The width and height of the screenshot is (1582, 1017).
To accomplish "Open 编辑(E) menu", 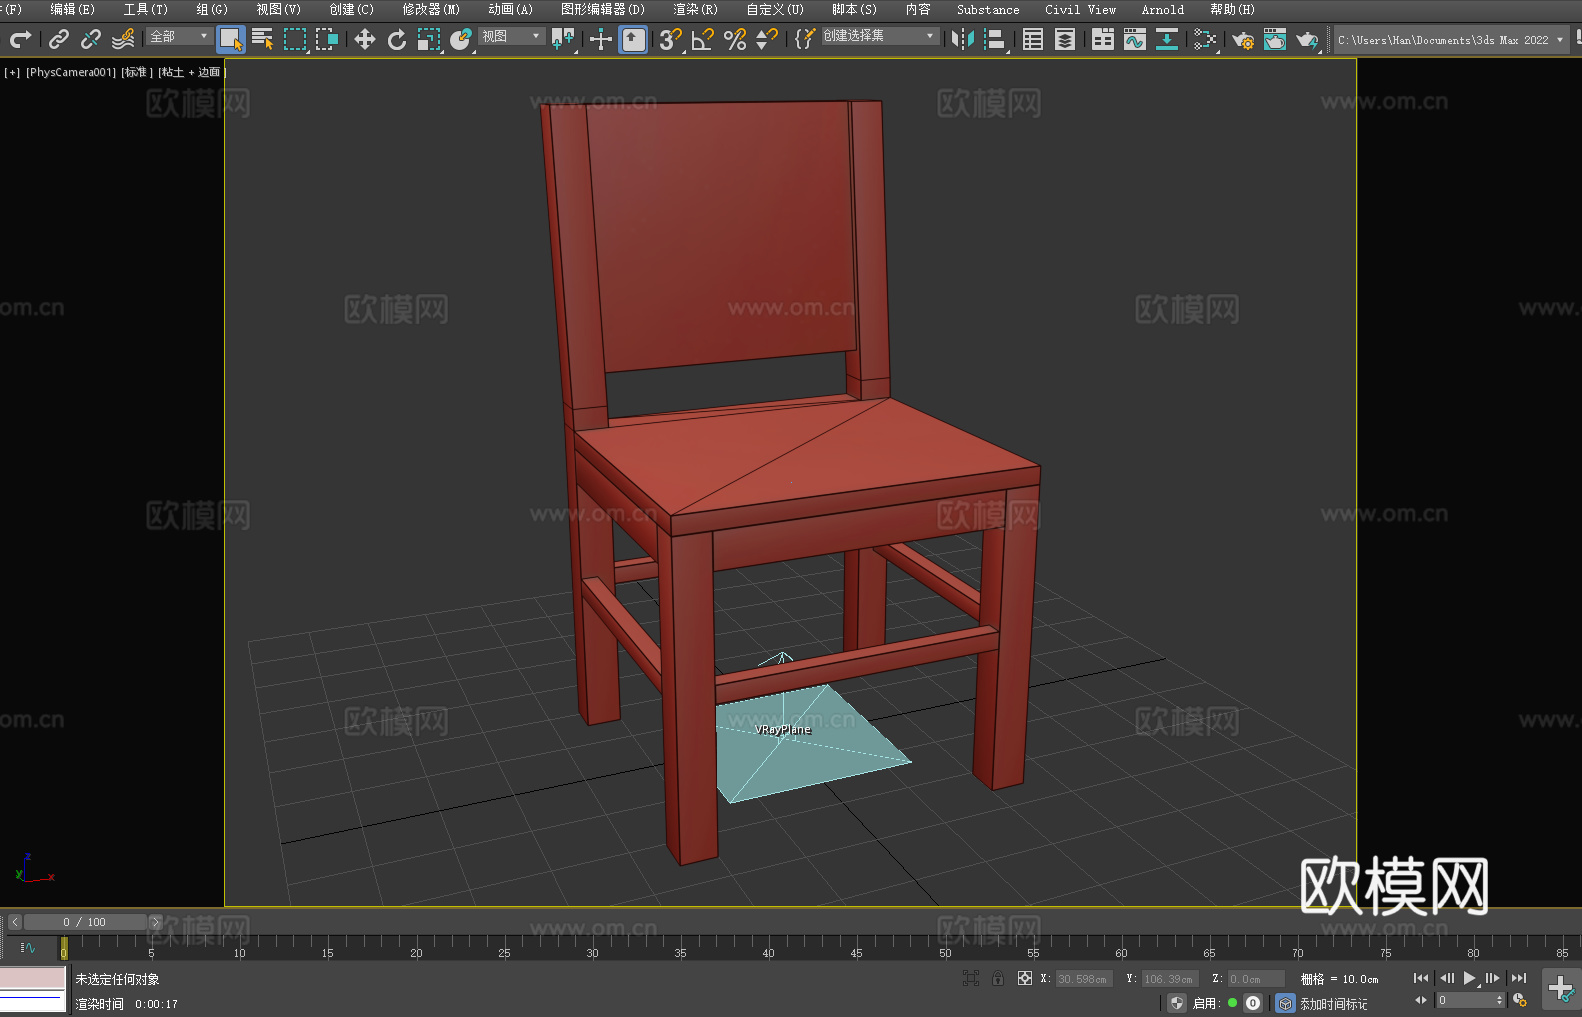I will pos(72,9).
